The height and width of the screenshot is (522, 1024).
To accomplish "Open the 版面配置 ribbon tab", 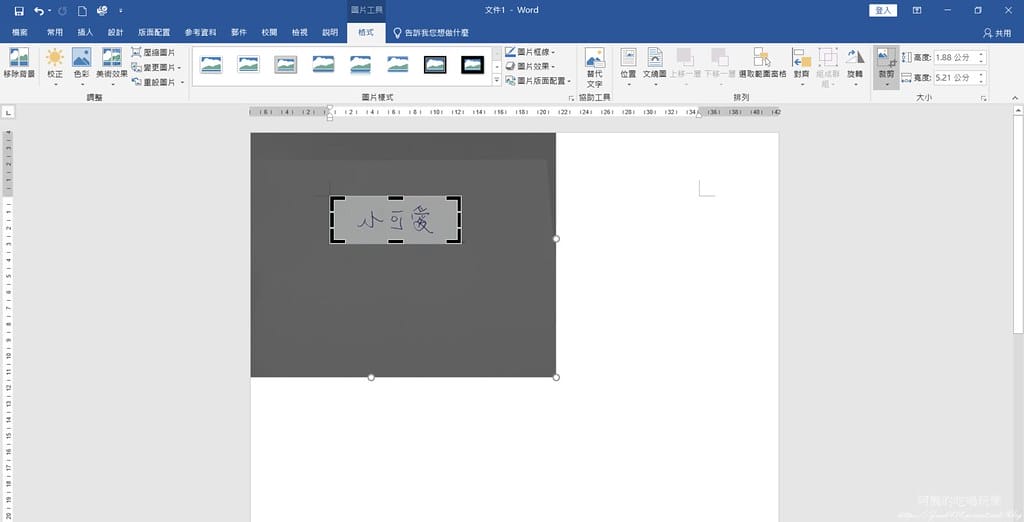I will 154,32.
